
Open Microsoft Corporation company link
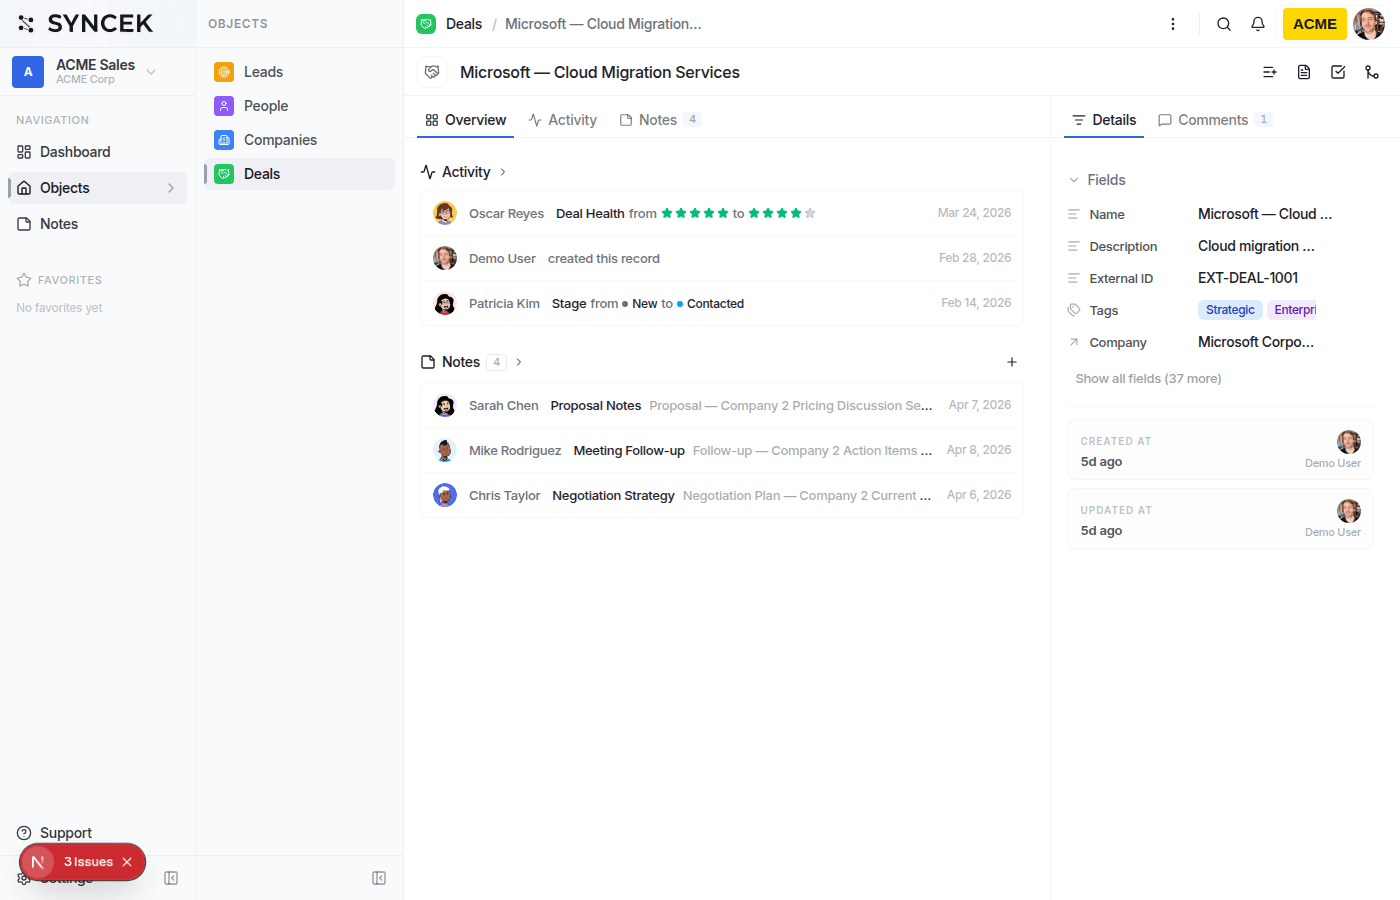1256,342
